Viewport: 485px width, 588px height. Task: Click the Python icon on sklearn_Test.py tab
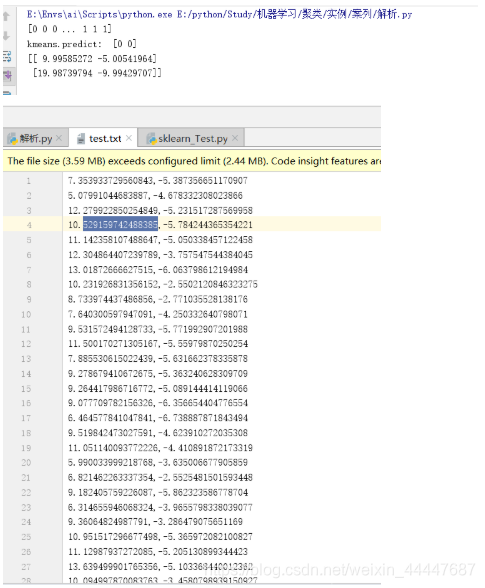point(152,139)
